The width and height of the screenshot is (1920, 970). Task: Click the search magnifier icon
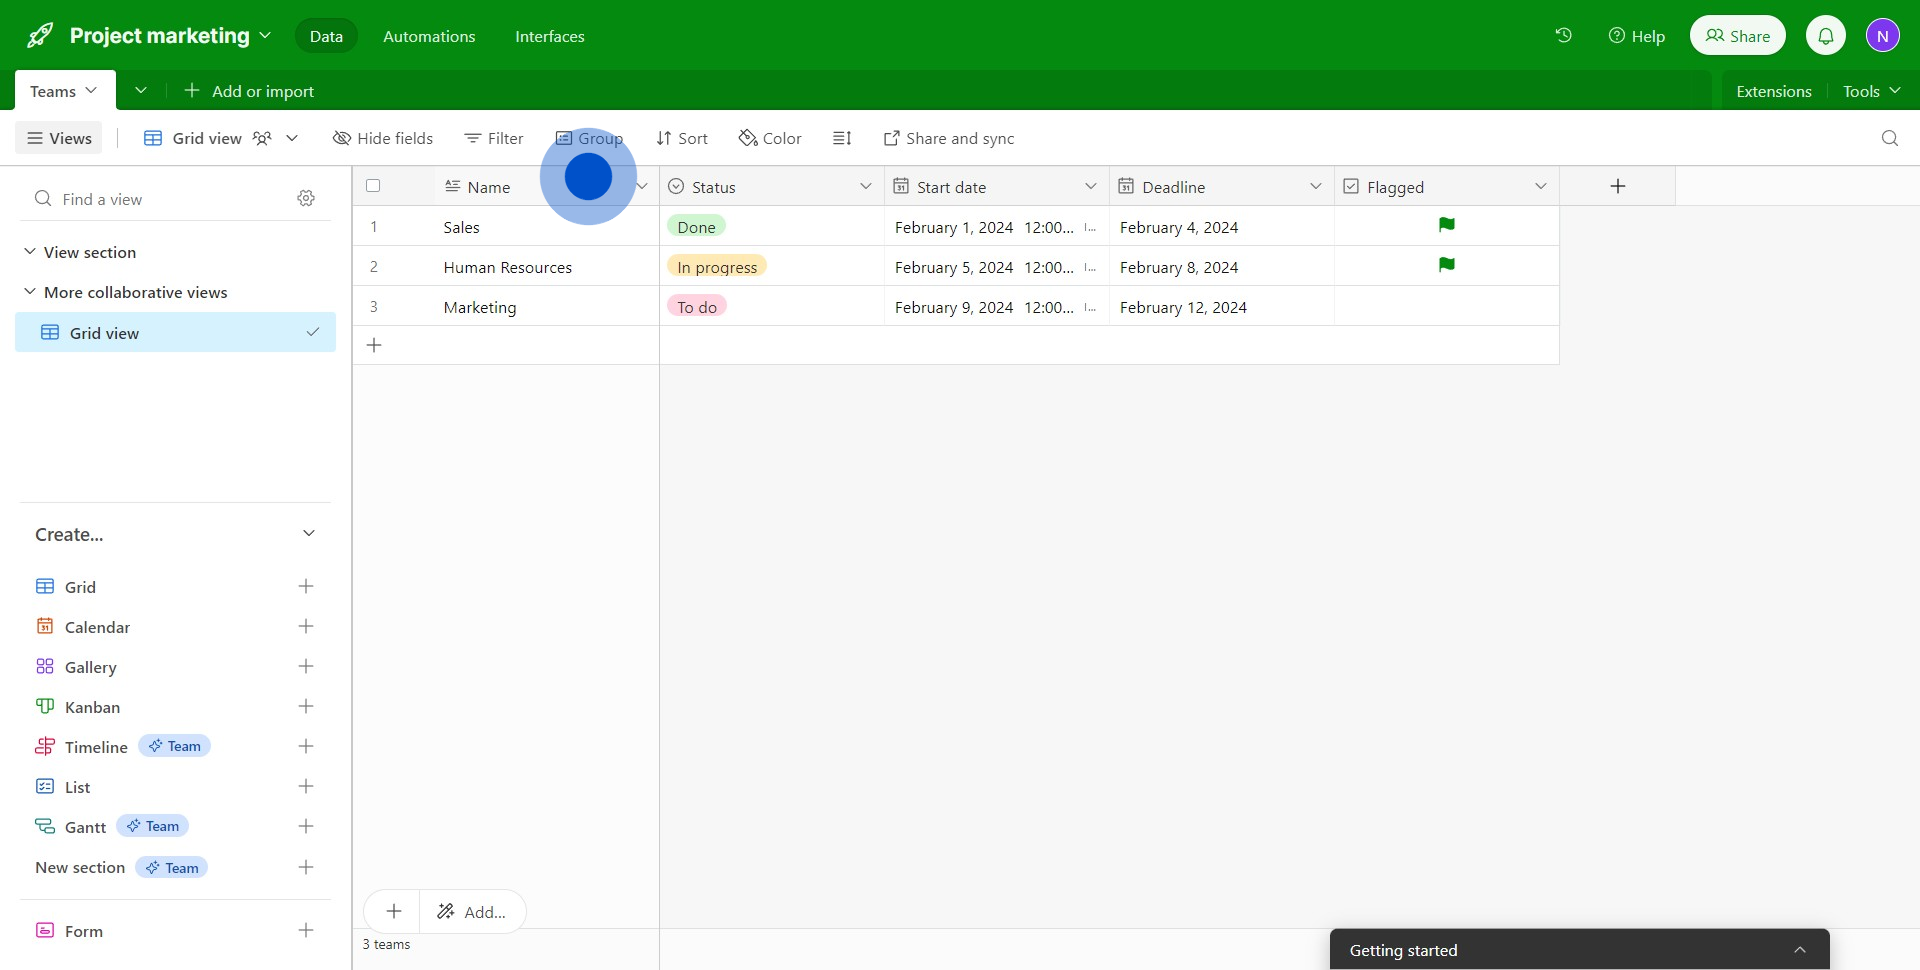[x=1889, y=138]
